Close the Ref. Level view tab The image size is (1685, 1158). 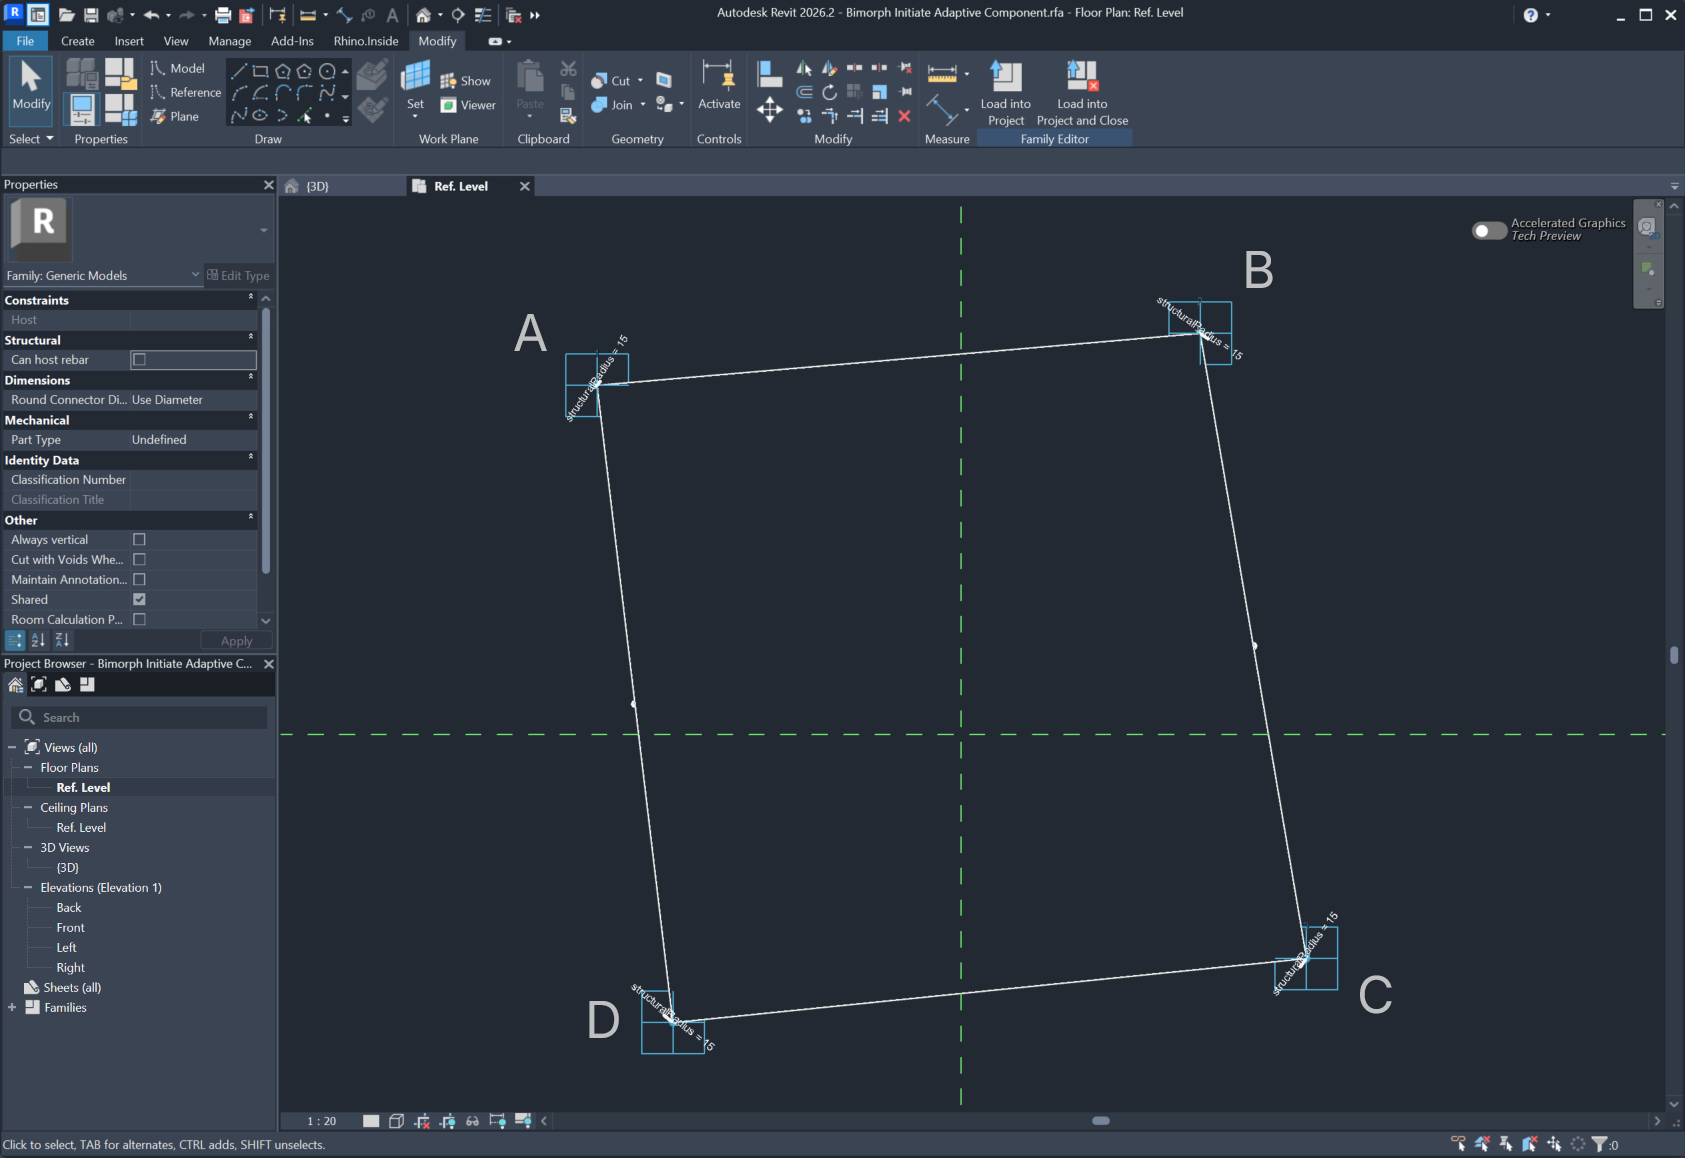(x=524, y=186)
